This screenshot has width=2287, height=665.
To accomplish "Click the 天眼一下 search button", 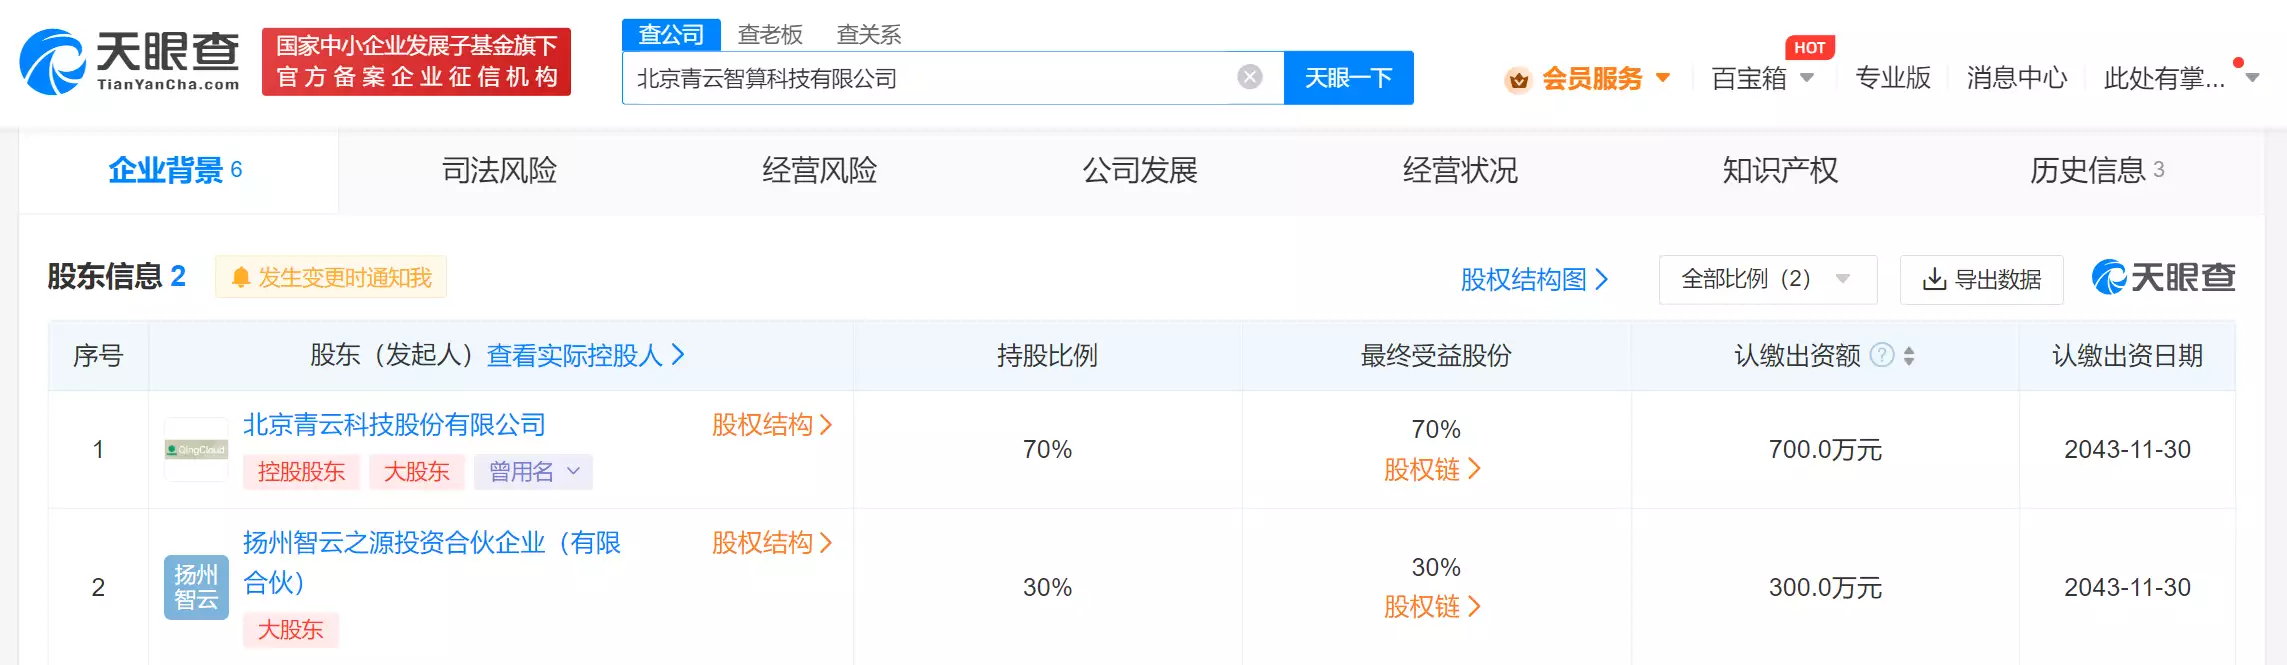I will 1348,78.
